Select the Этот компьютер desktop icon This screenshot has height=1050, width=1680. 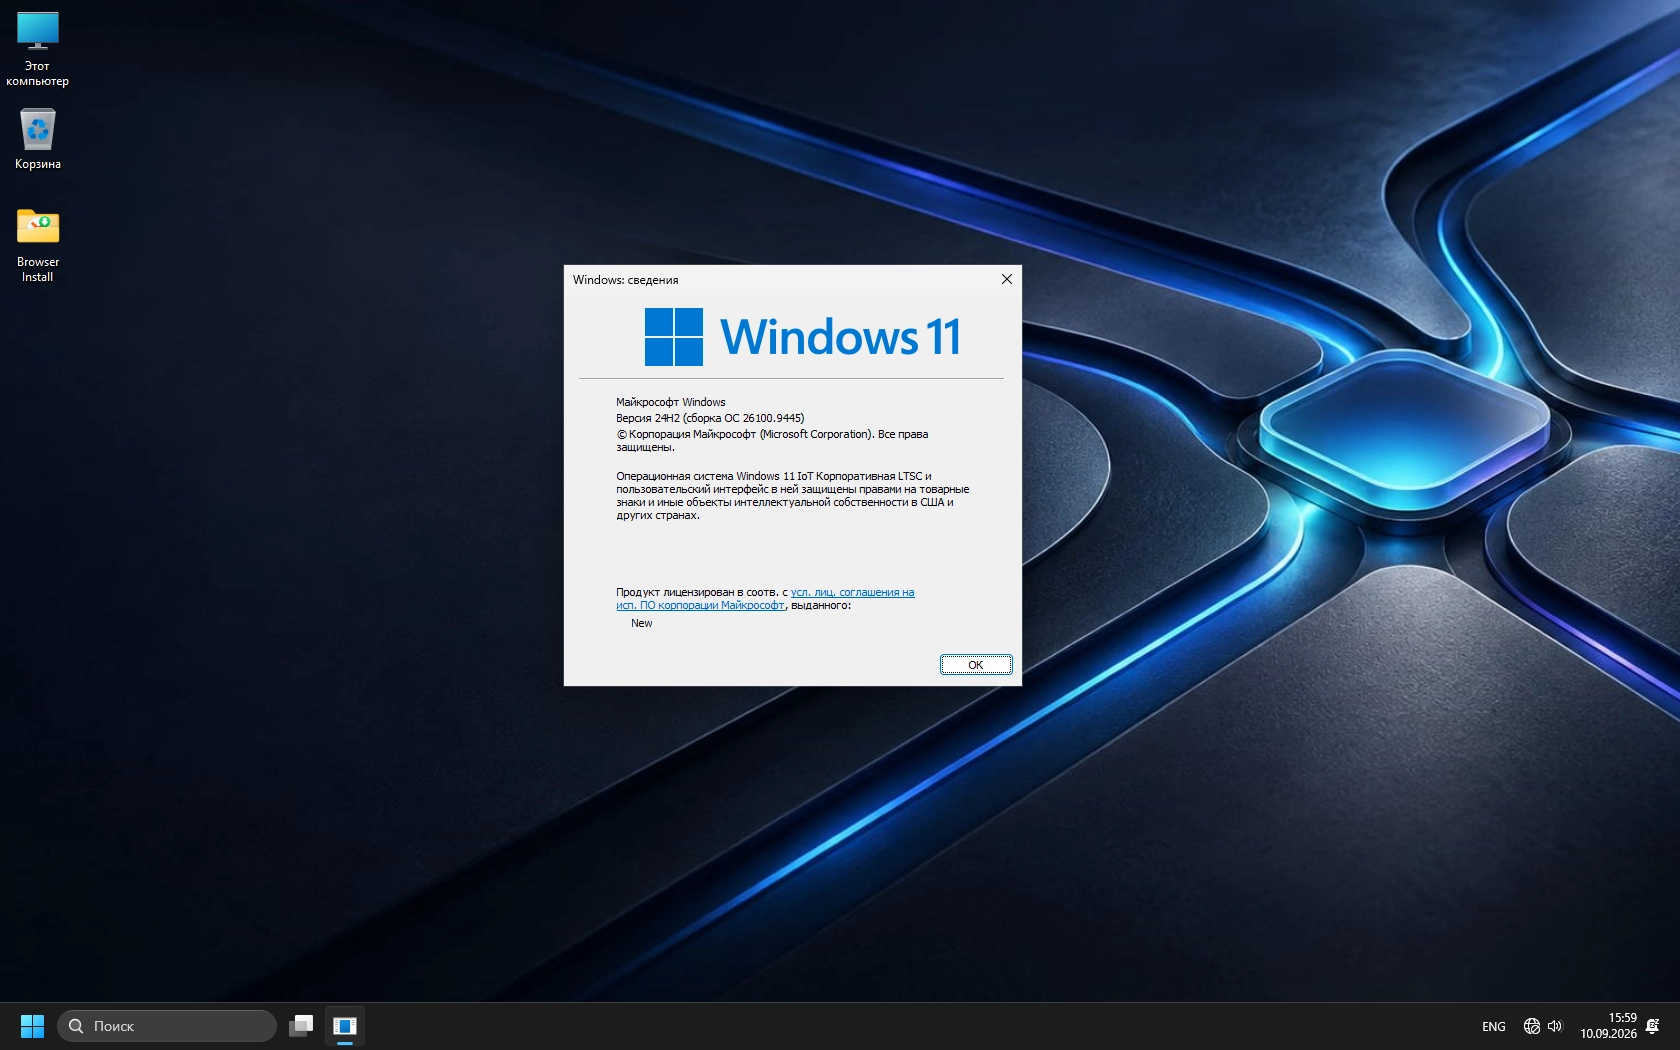[x=38, y=48]
